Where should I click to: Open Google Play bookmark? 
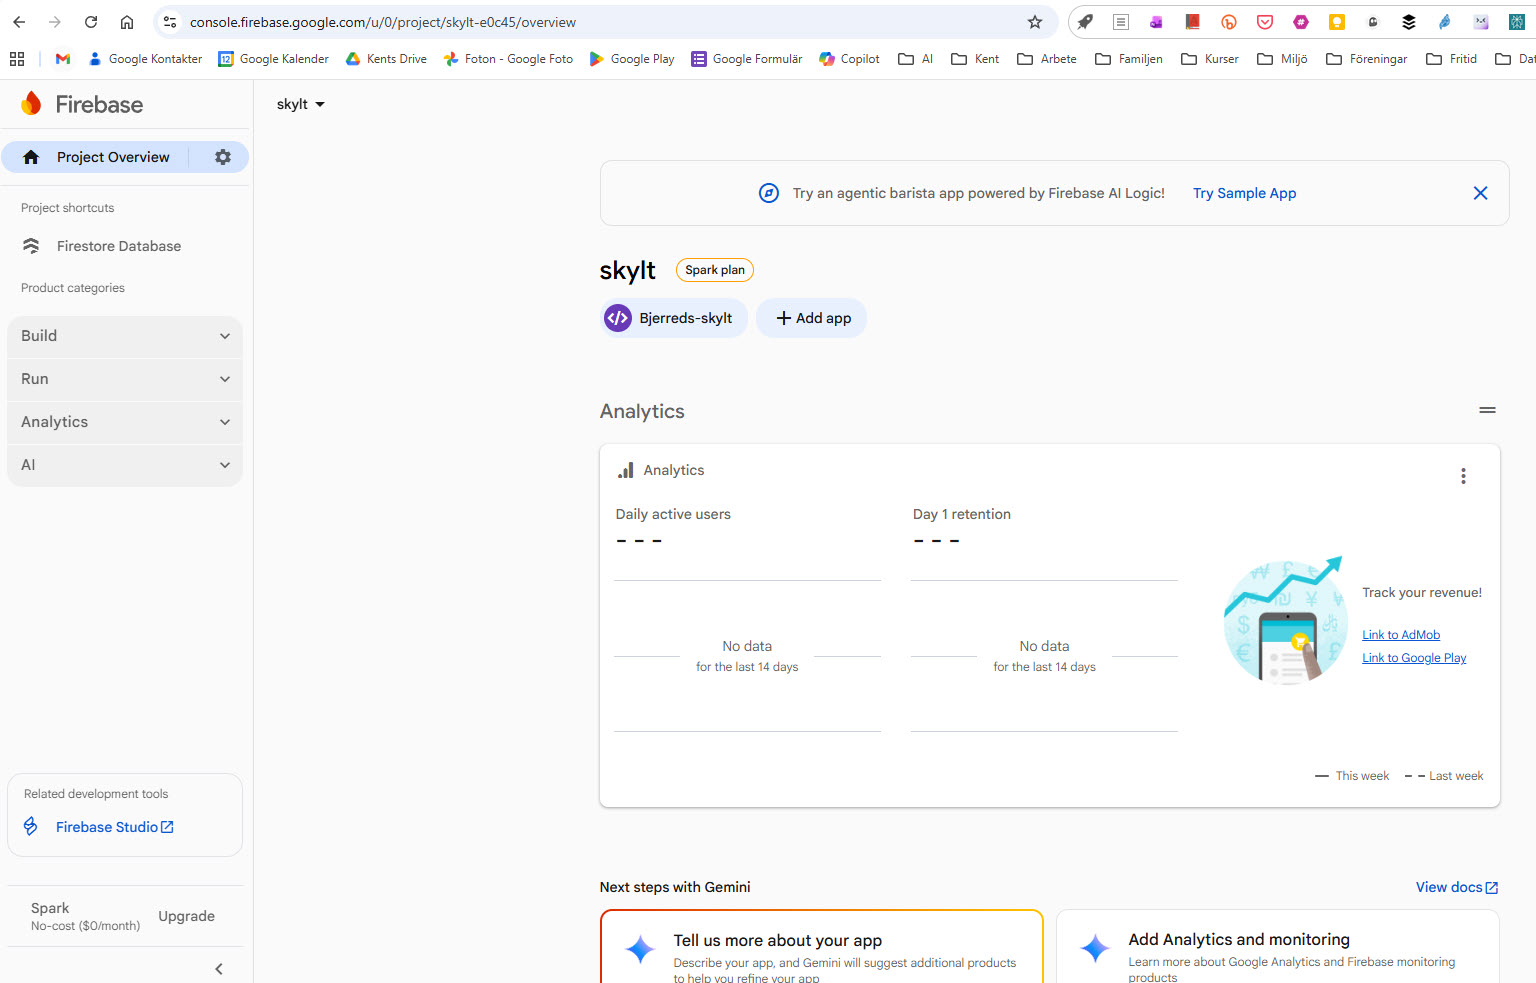click(x=631, y=59)
